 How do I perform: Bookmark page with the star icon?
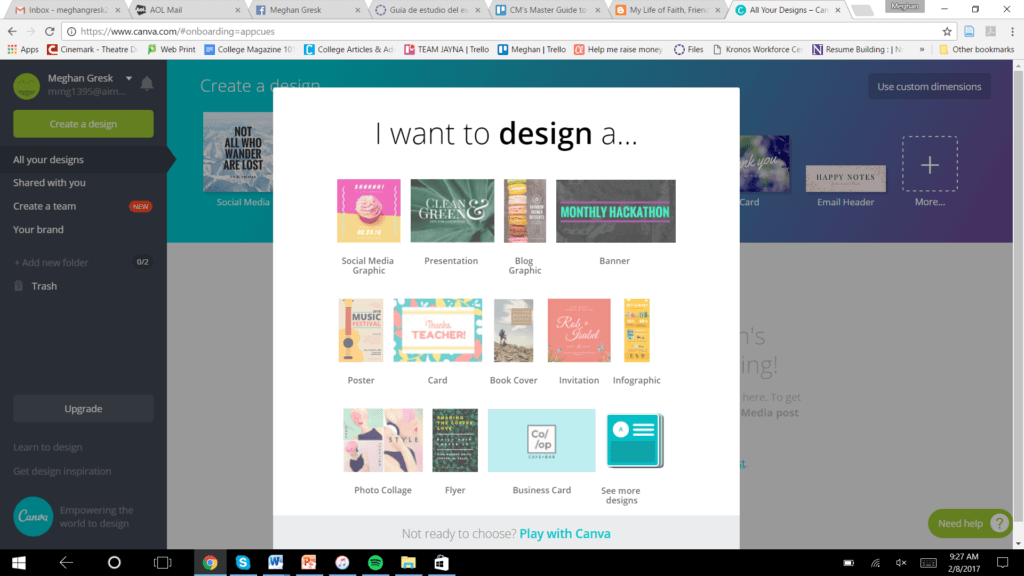(x=947, y=31)
